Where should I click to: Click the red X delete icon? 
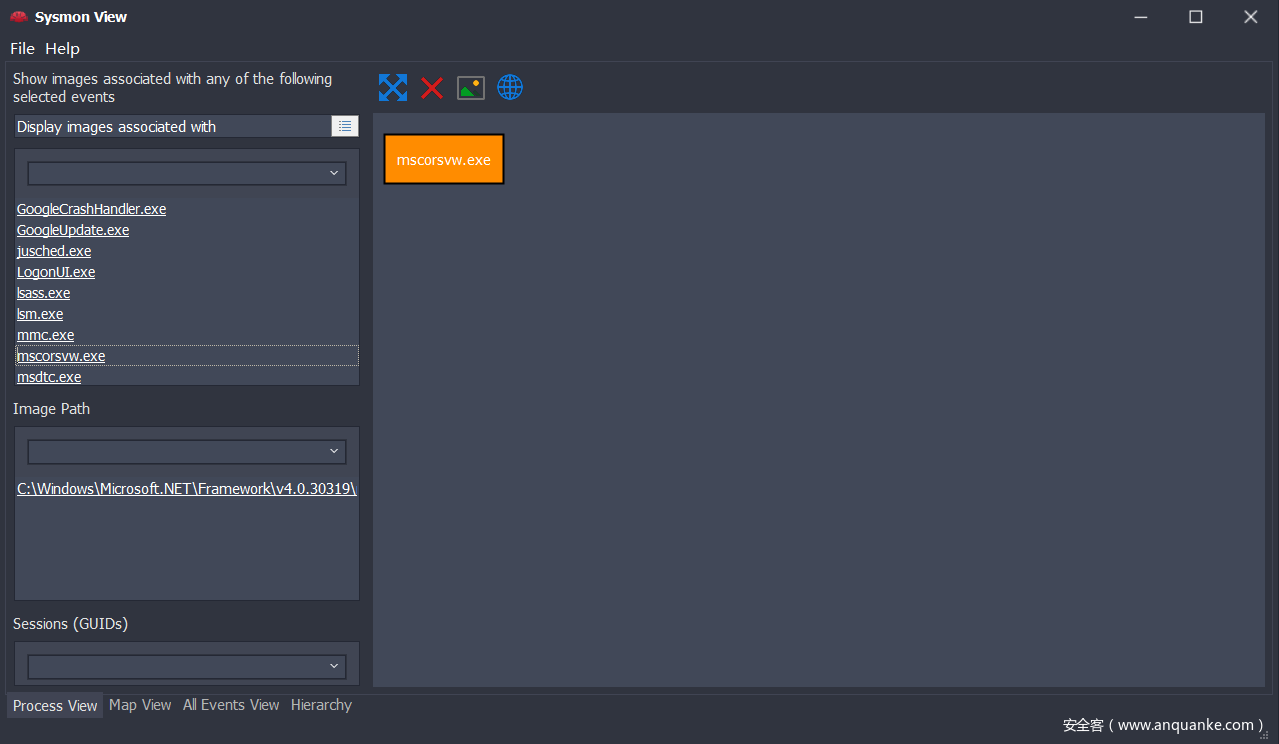point(432,88)
